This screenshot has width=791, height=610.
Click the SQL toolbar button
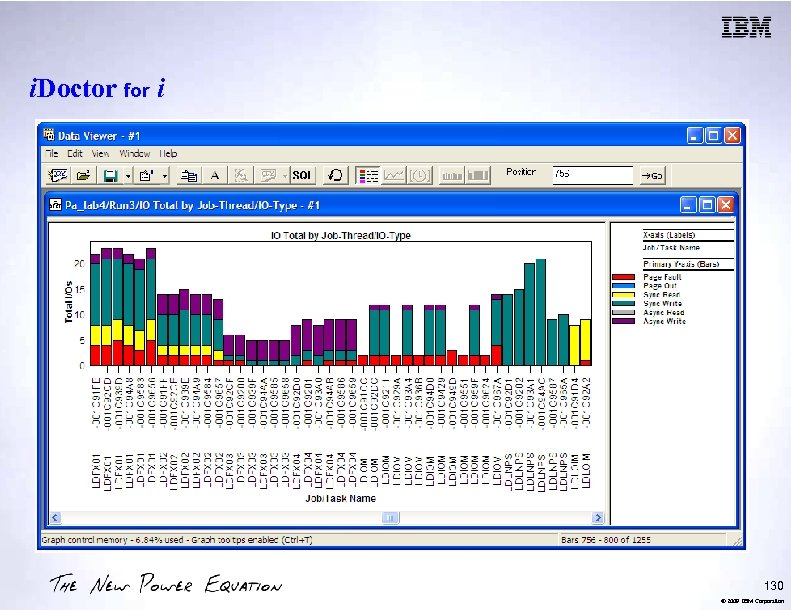(302, 175)
